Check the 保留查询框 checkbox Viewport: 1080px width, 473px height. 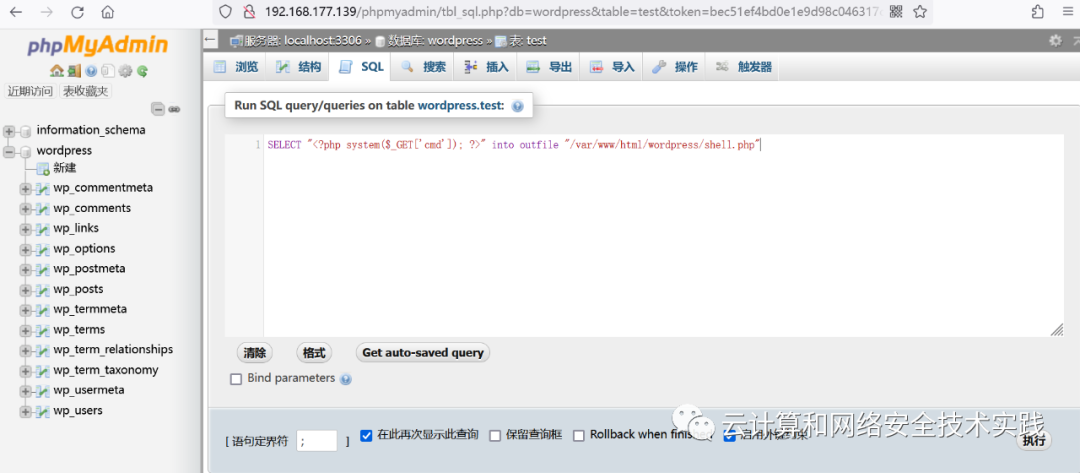pyautogui.click(x=495, y=435)
